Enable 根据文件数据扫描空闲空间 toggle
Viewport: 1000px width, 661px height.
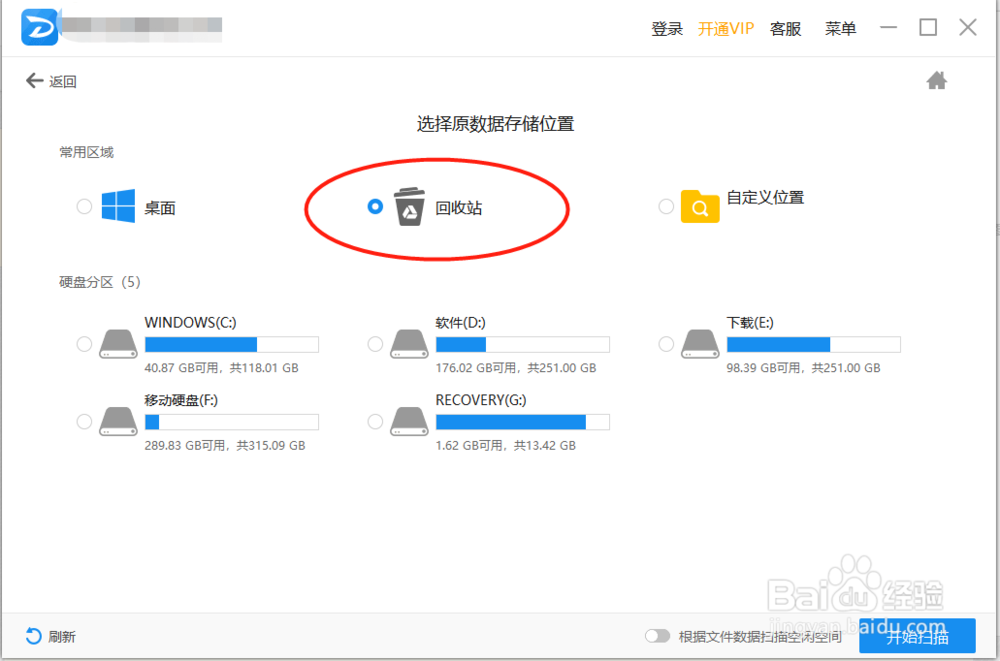[x=658, y=636]
